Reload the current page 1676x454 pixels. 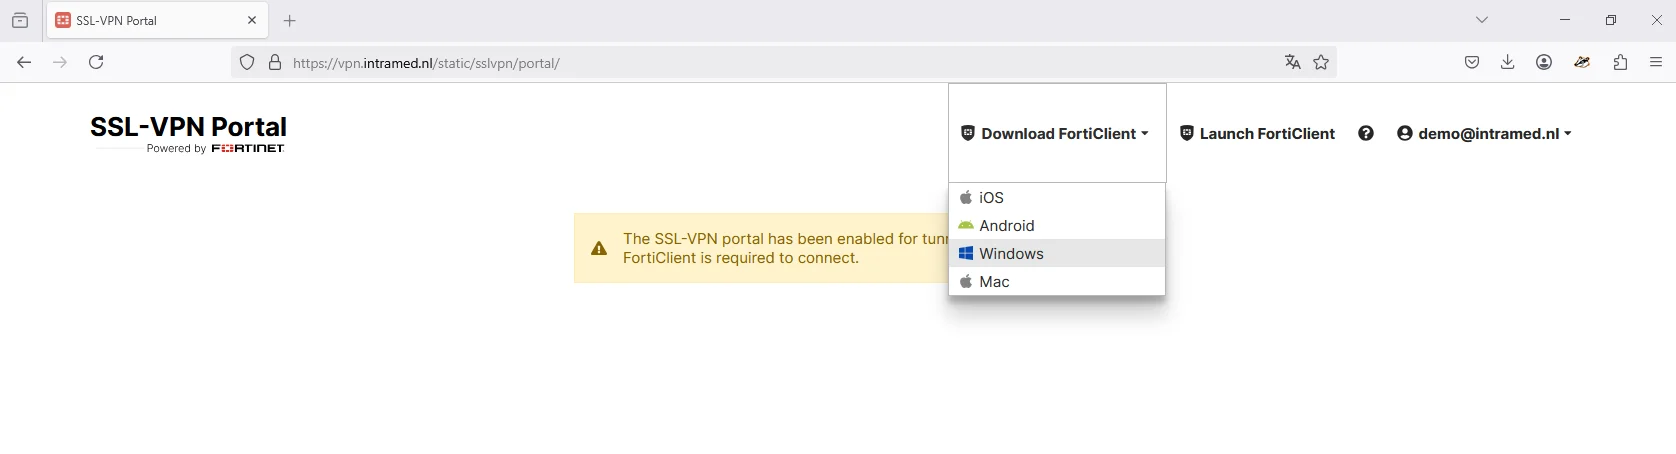[x=96, y=62]
